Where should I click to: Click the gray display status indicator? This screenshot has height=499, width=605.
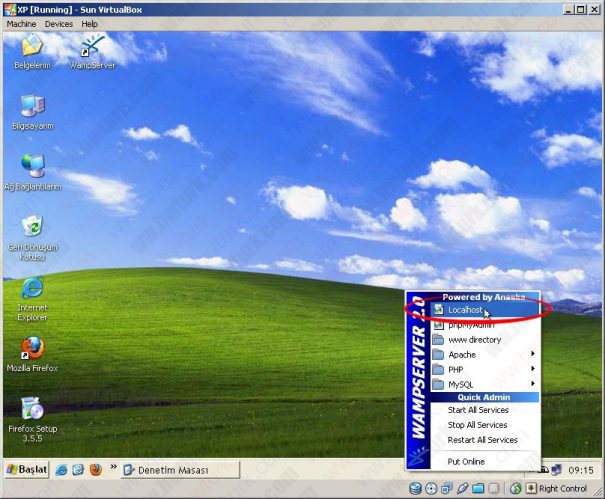(494, 489)
